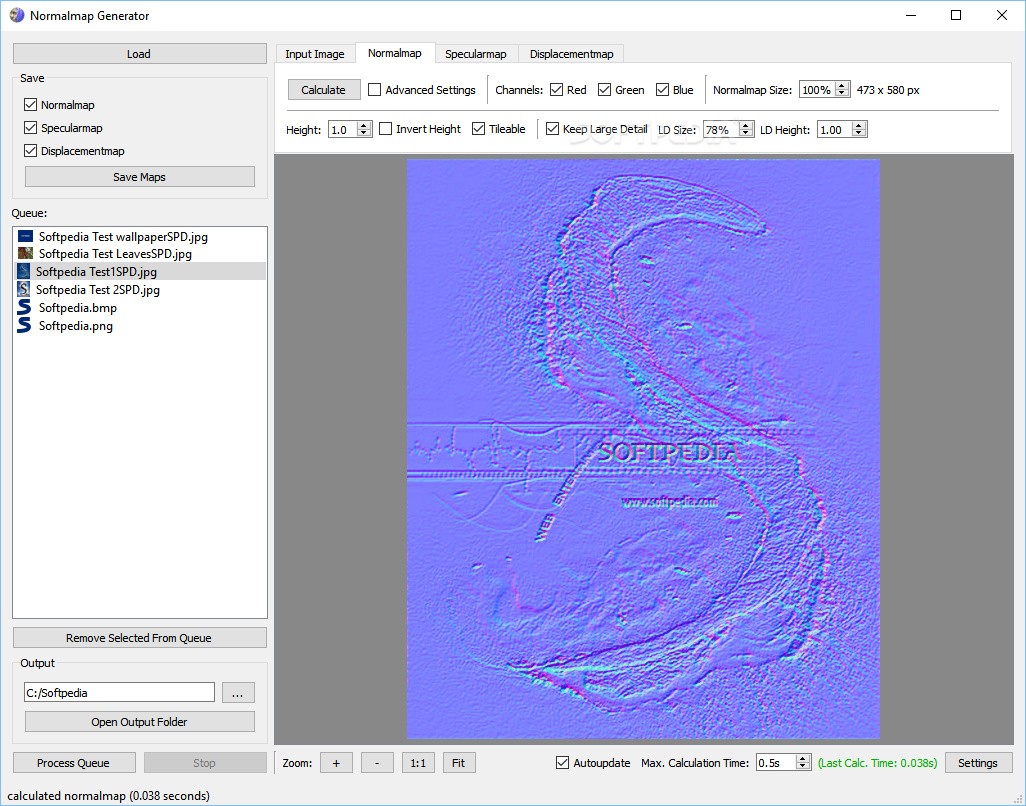This screenshot has height=806, width=1026.
Task: Open the Displacementmap tab
Action: (571, 54)
